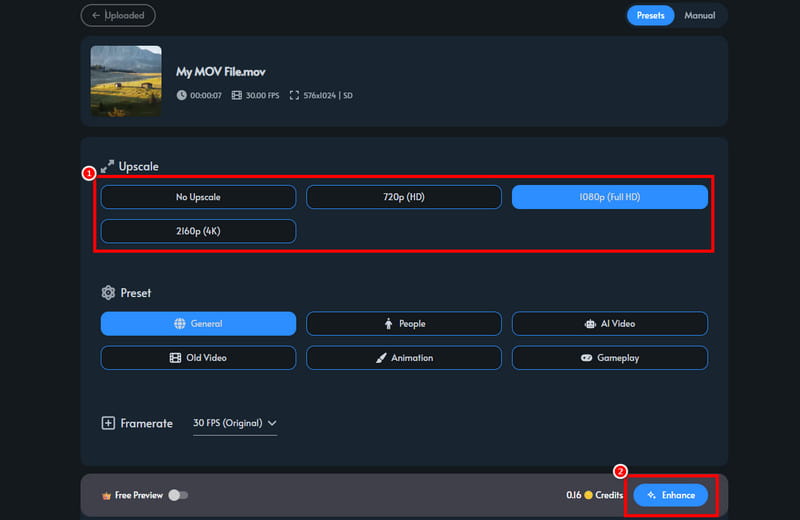Open the 30 FPS (Original) framerate dropdown

235,423
